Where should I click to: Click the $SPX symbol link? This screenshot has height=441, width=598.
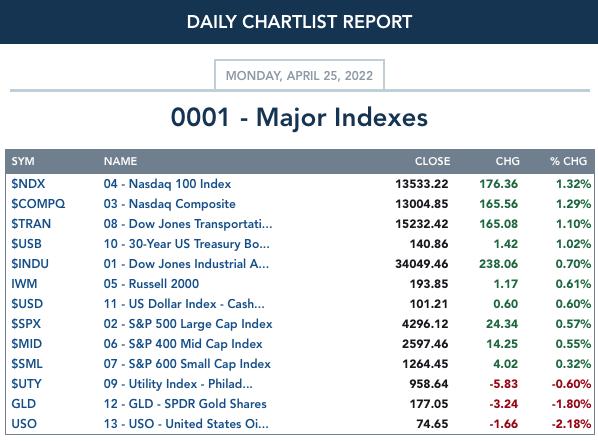click(x=26, y=324)
